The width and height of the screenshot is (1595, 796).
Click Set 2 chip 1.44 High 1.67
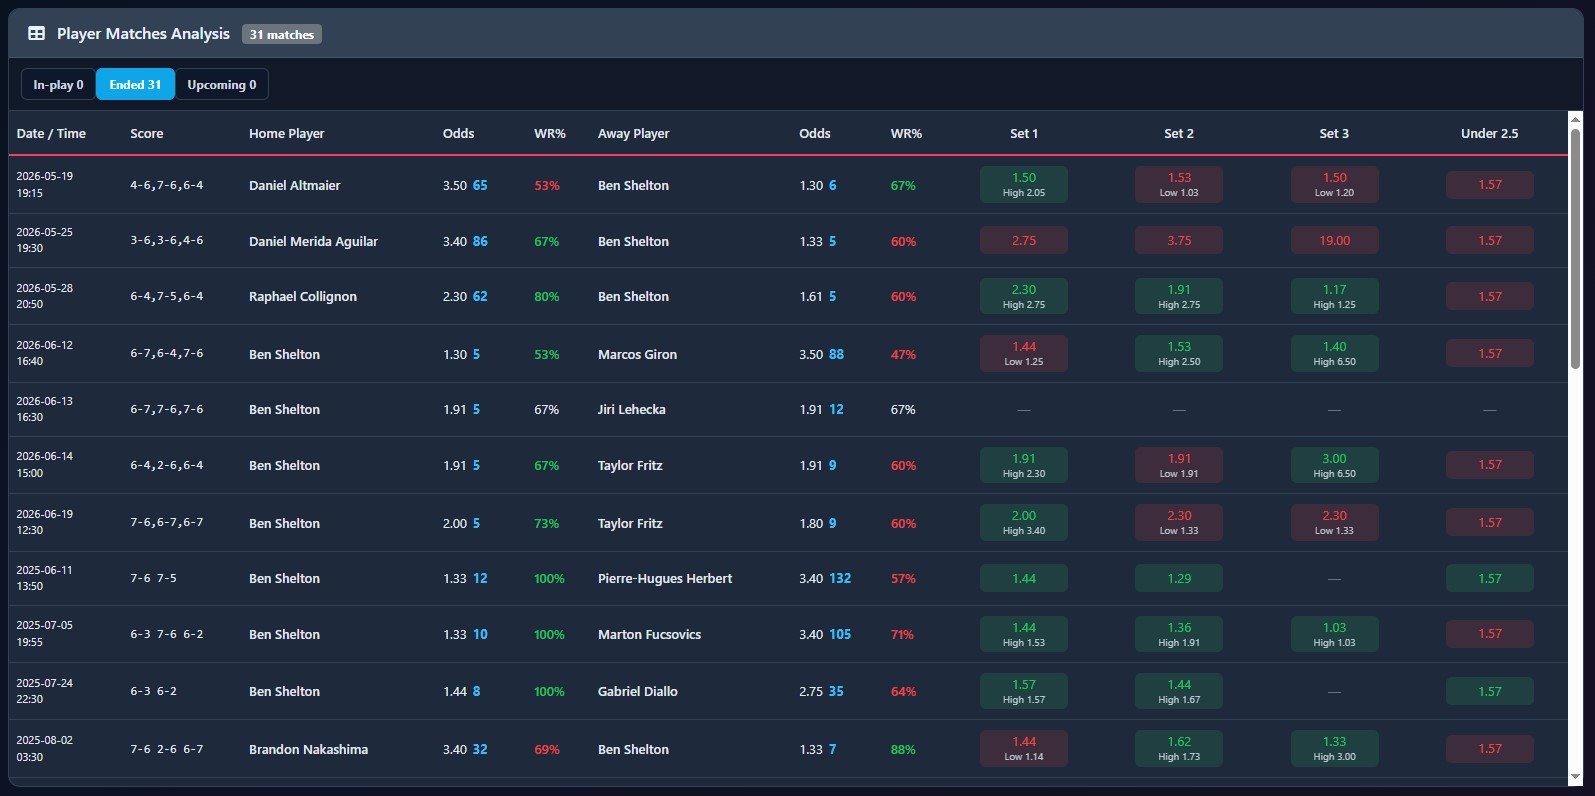1179,692
